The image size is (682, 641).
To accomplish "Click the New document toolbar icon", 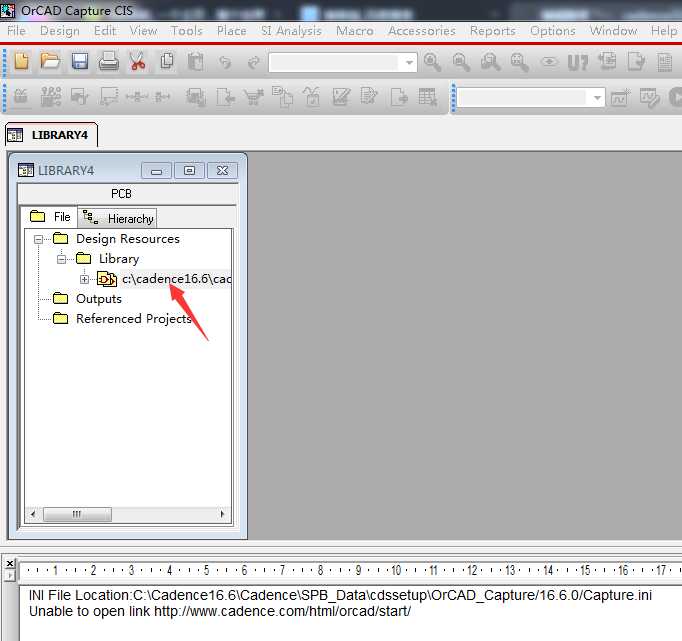I will 21,61.
